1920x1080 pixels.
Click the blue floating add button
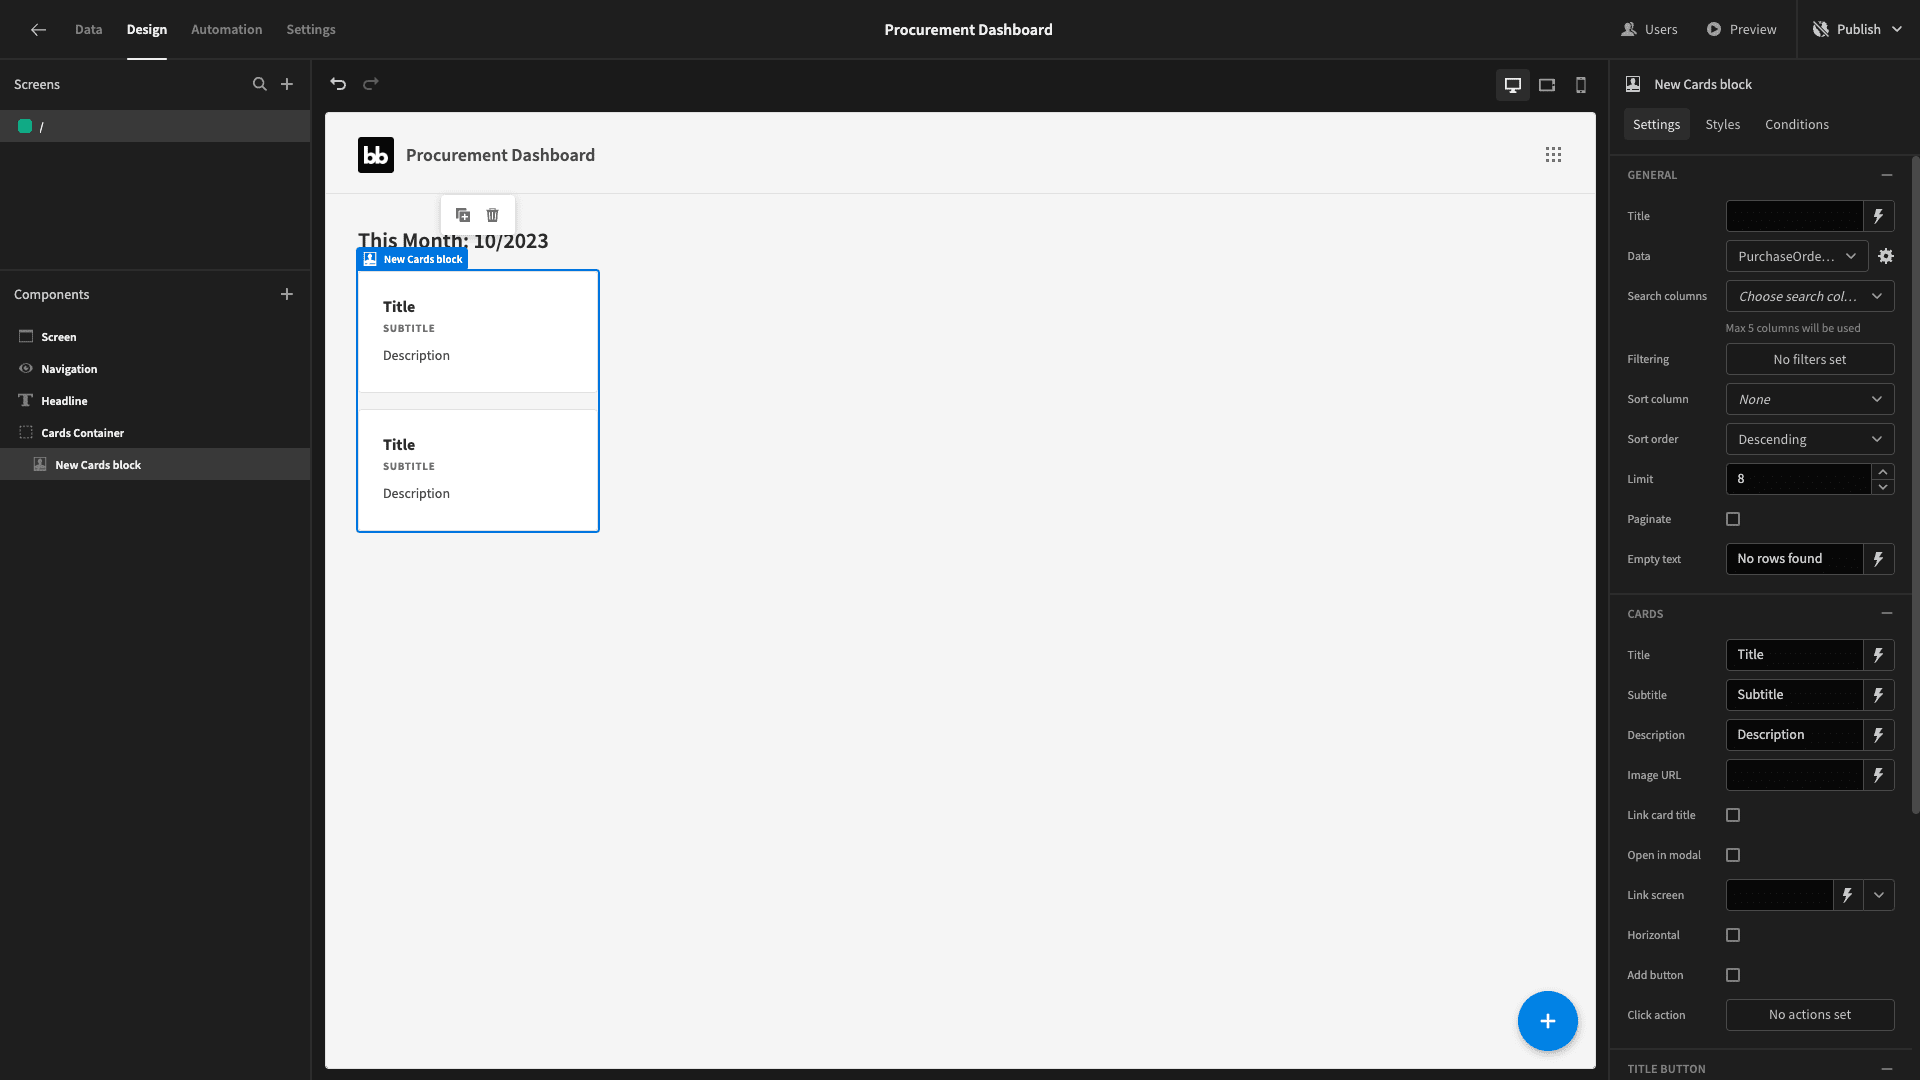pyautogui.click(x=1548, y=1021)
